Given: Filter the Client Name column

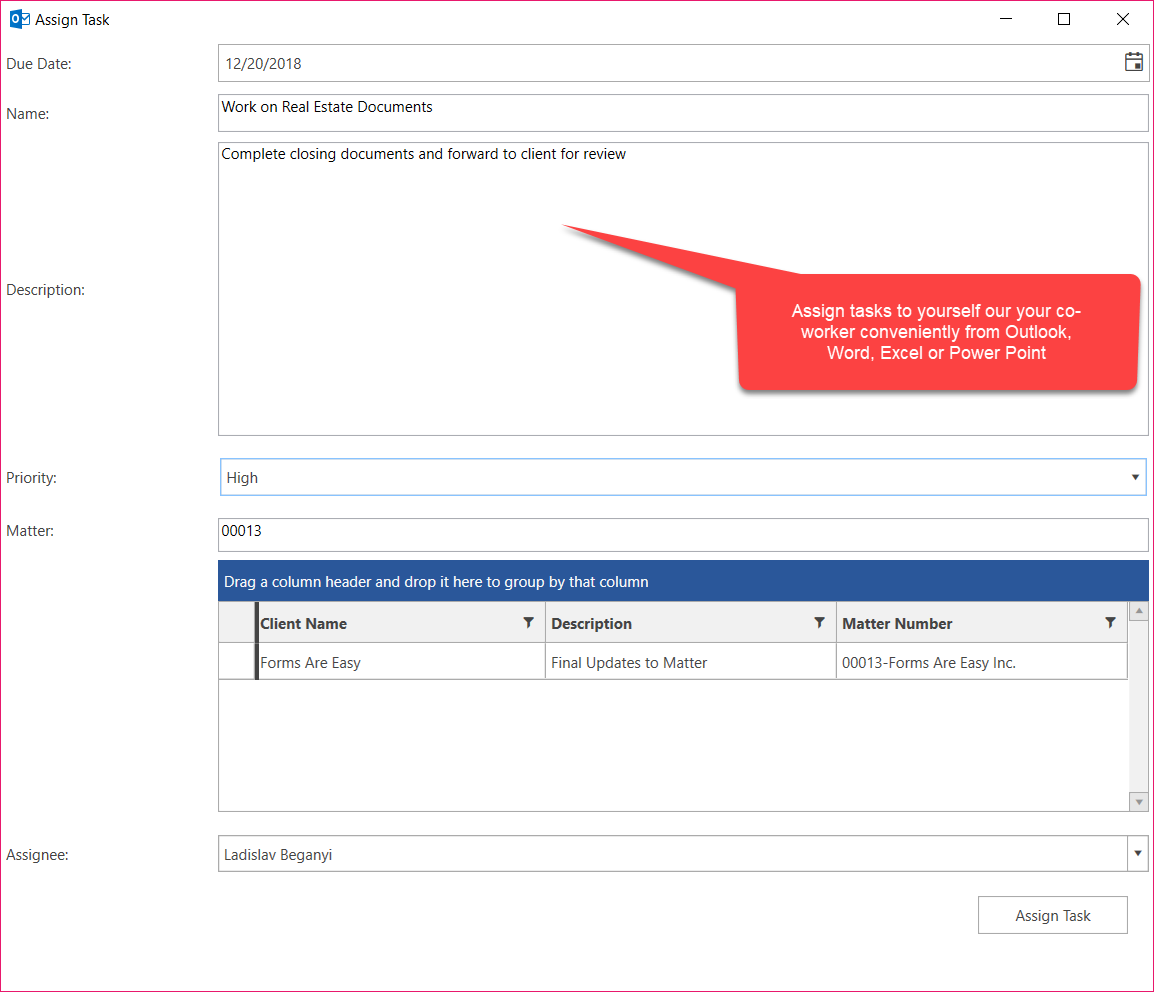Looking at the screenshot, I should [x=529, y=622].
